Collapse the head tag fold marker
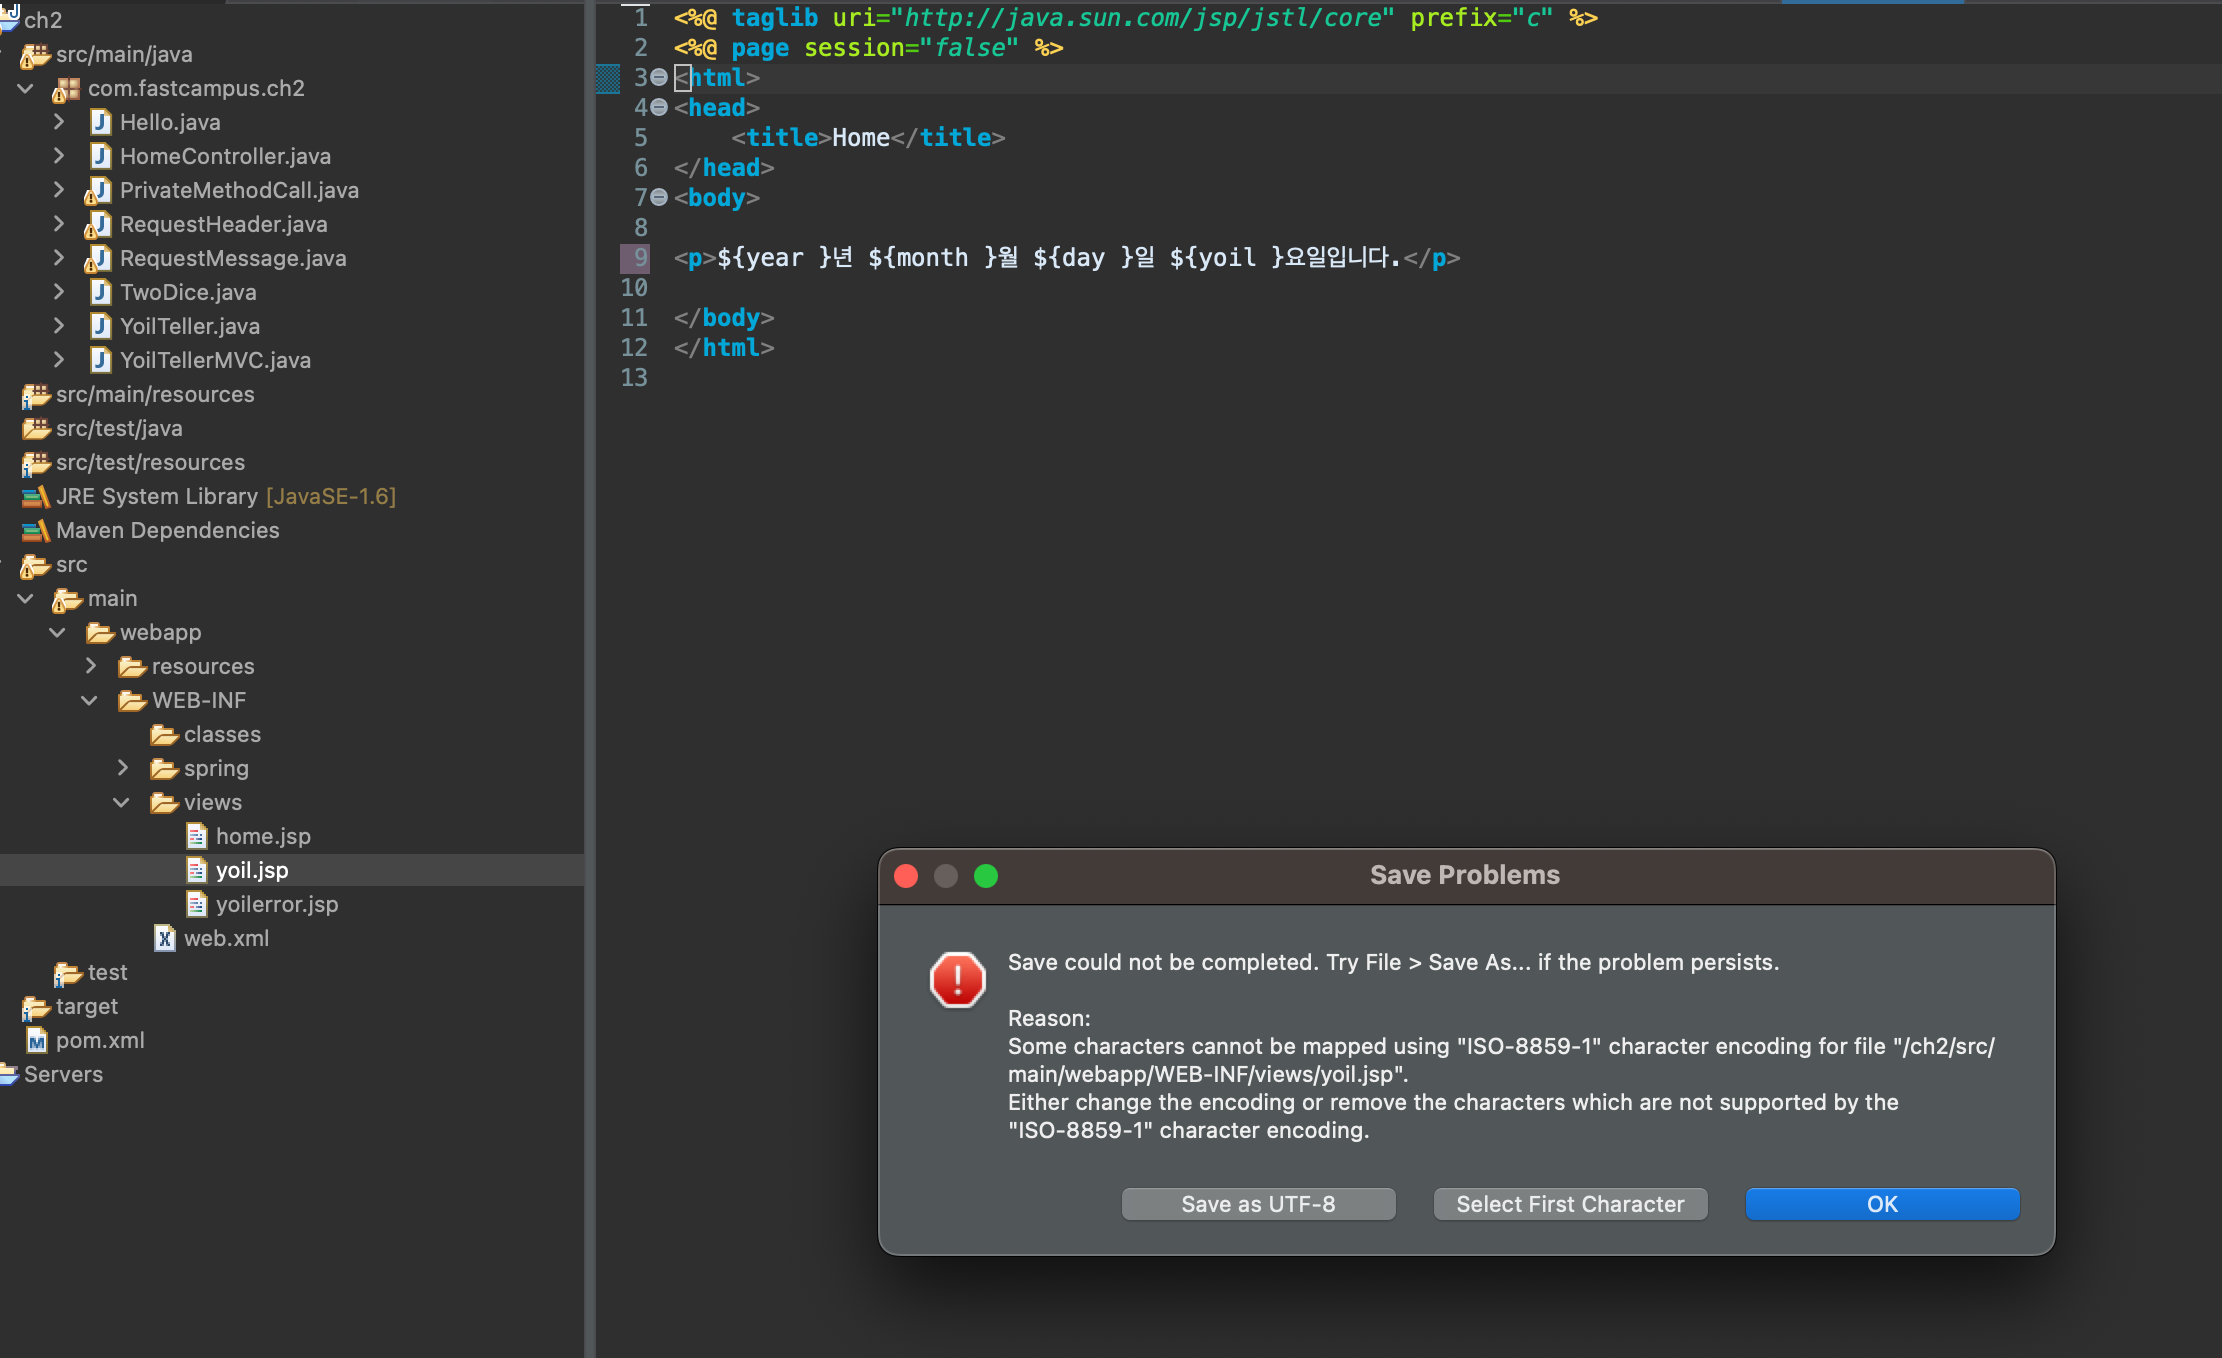 click(x=659, y=108)
